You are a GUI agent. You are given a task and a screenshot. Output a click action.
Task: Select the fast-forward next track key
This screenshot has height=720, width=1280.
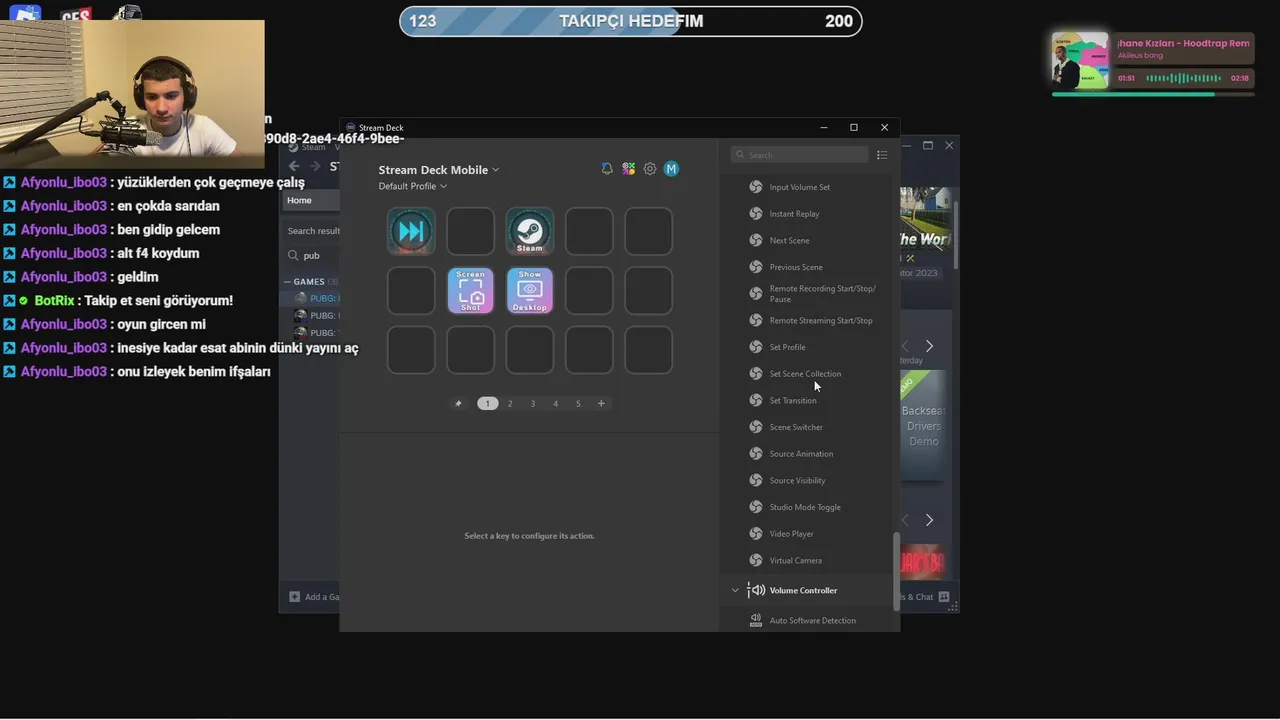[x=411, y=231]
